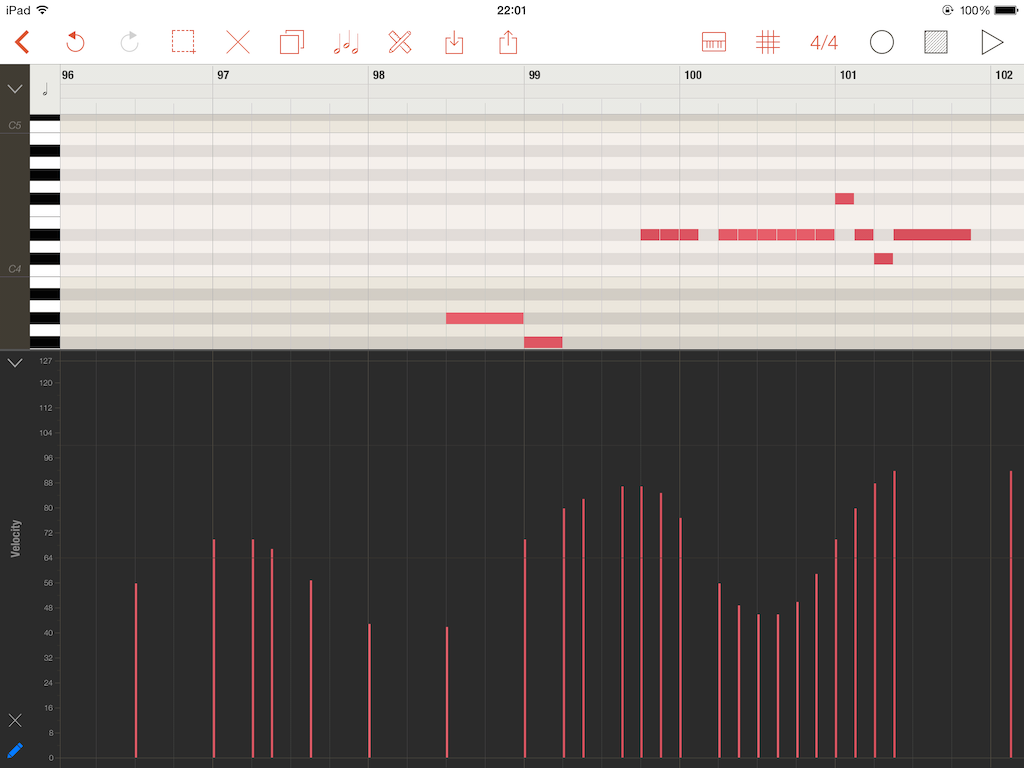Close velocity editing with the X

point(15,720)
